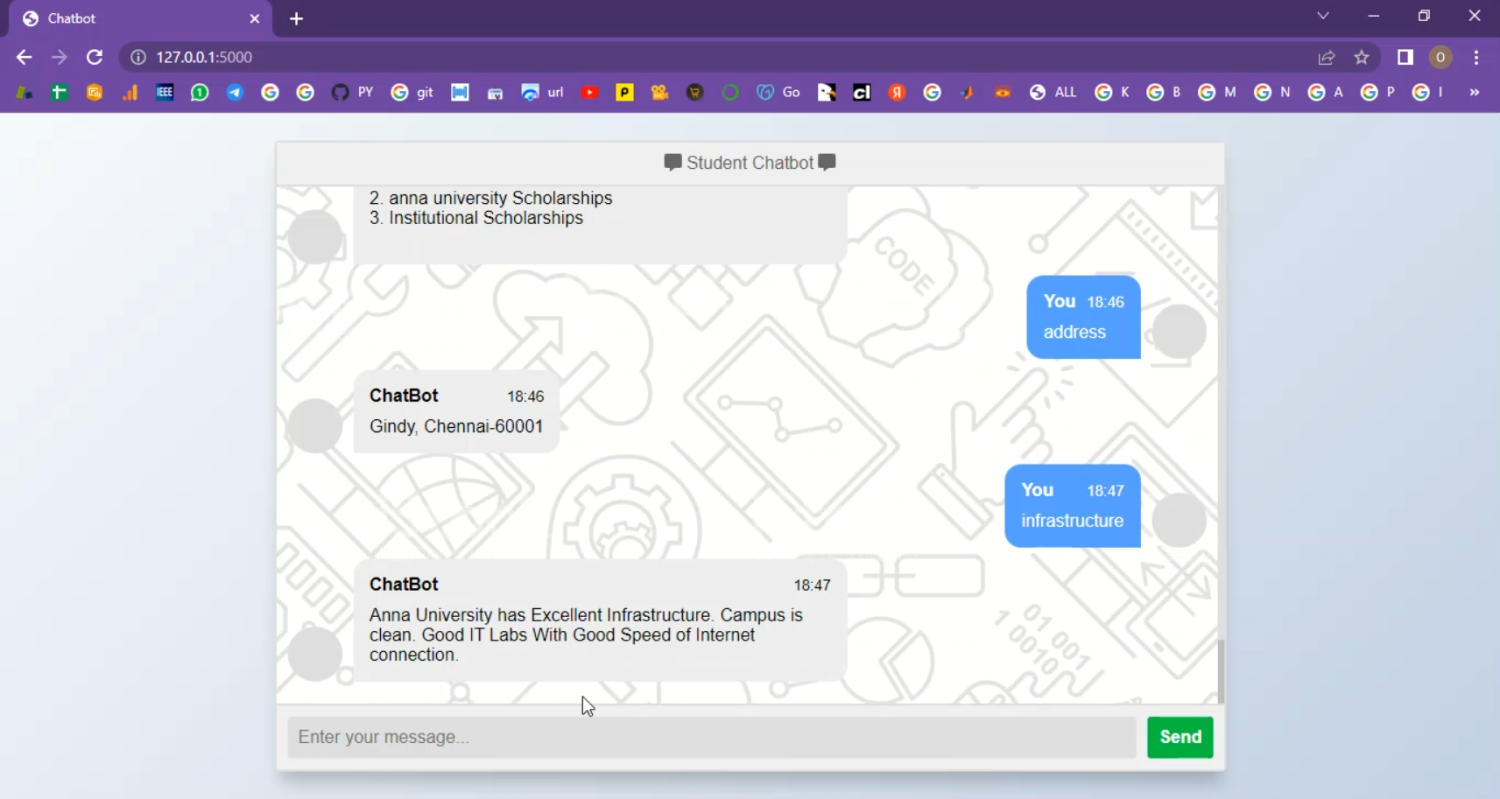Screen dimensions: 1500x799
Task: Reload the Chatbot page
Action: [94, 57]
